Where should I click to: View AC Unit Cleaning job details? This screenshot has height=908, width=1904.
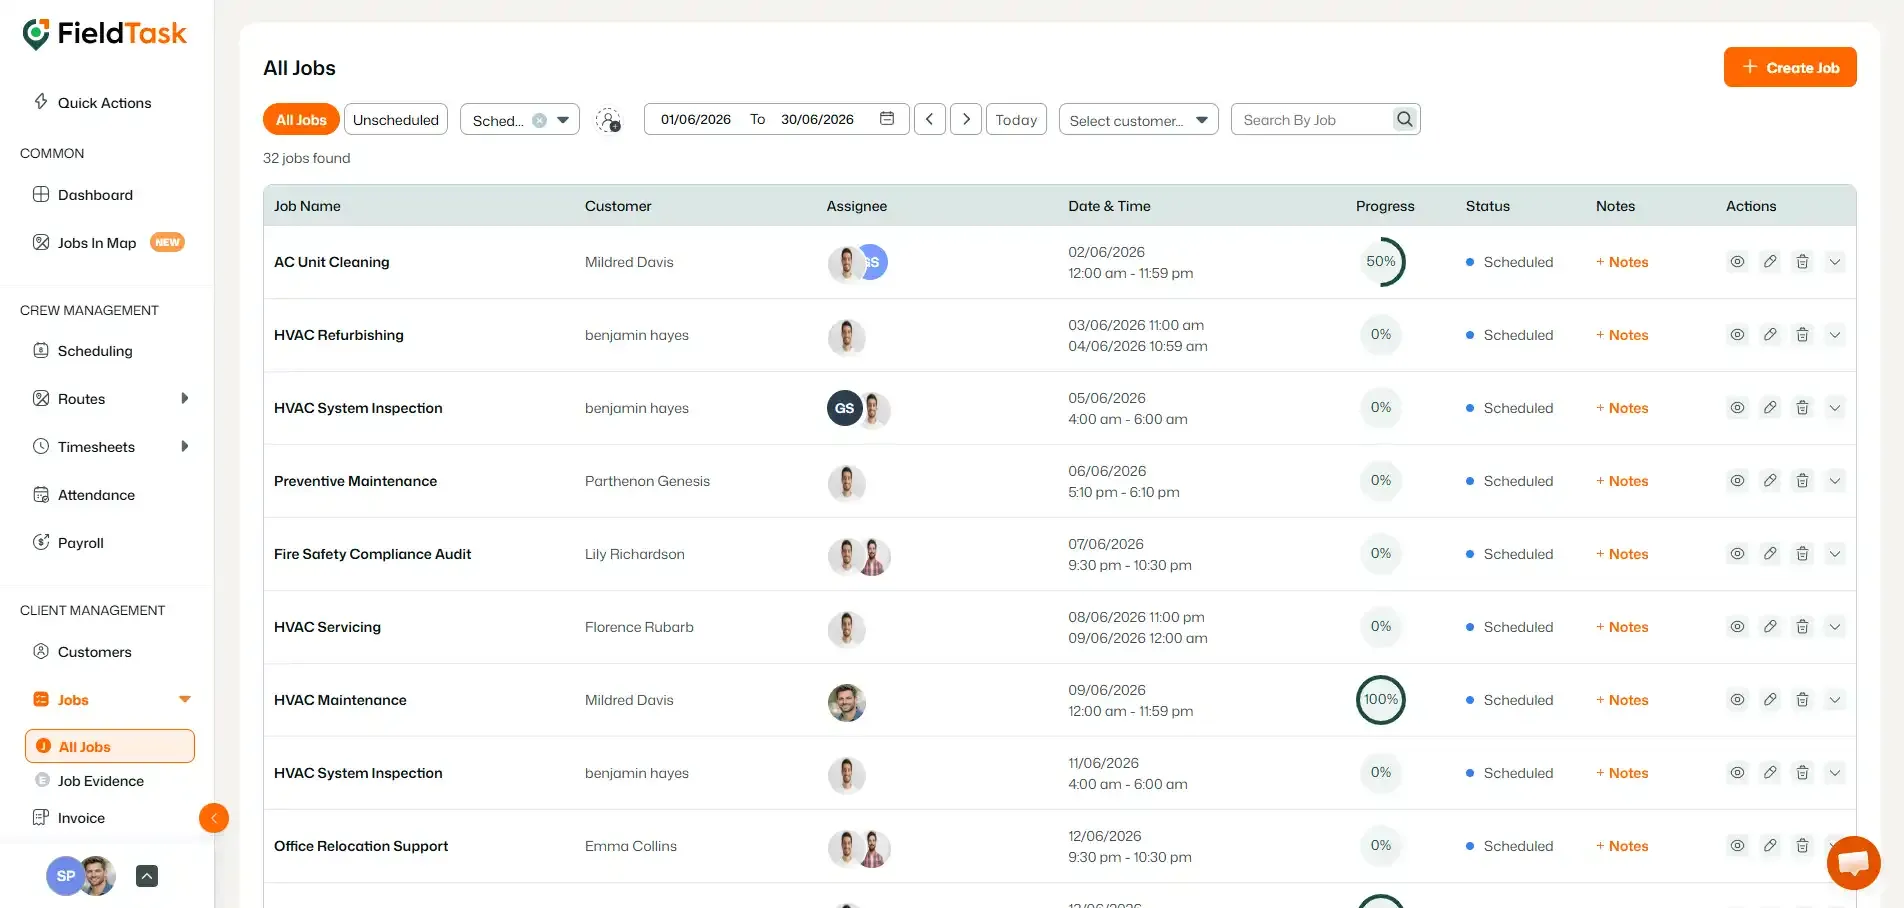click(1738, 262)
